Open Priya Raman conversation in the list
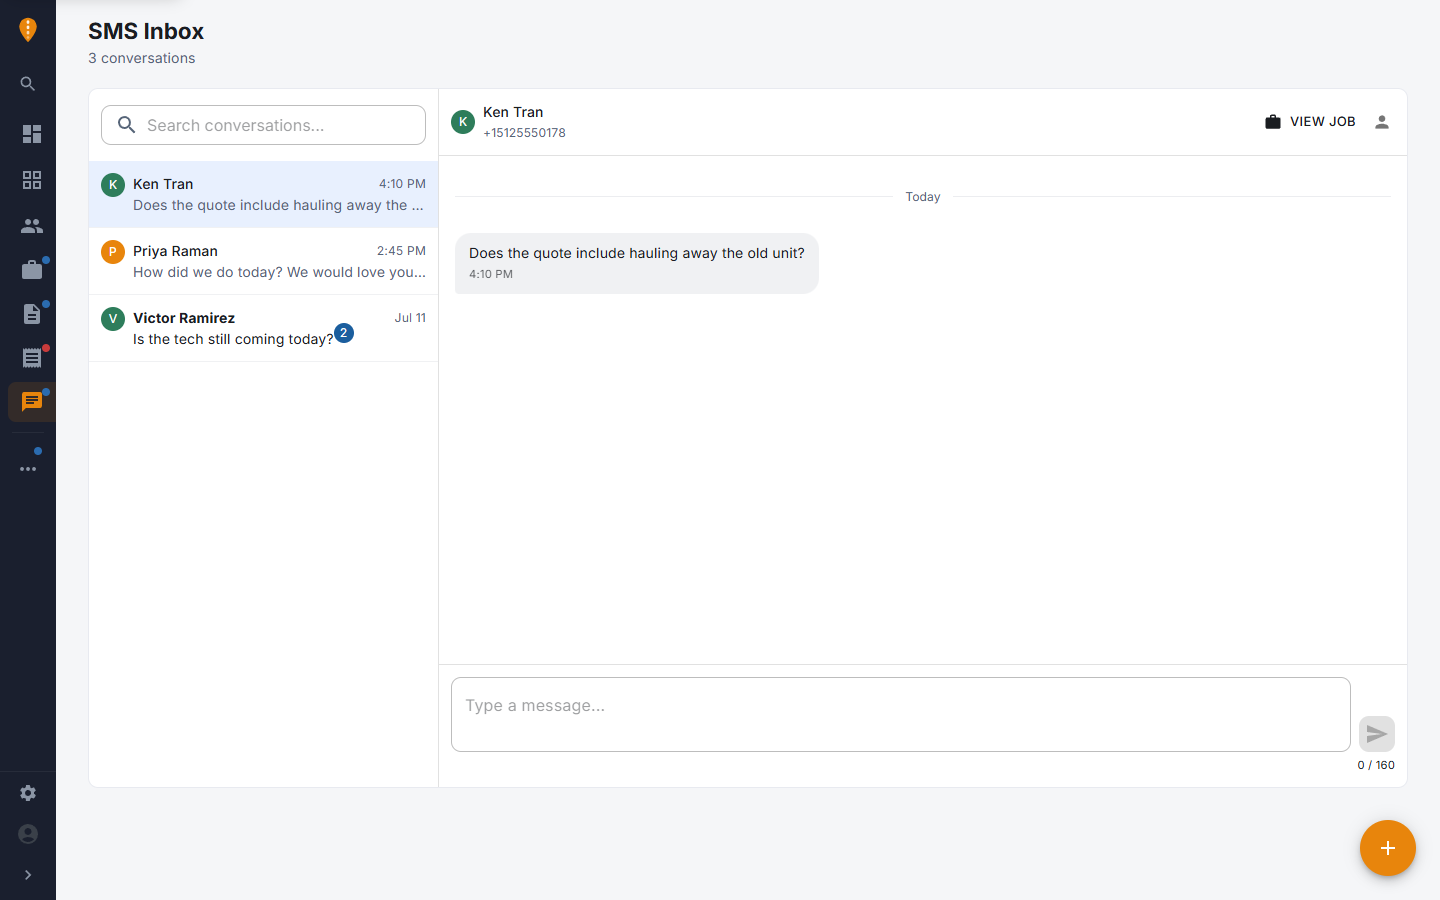Viewport: 1440px width, 900px height. click(263, 261)
